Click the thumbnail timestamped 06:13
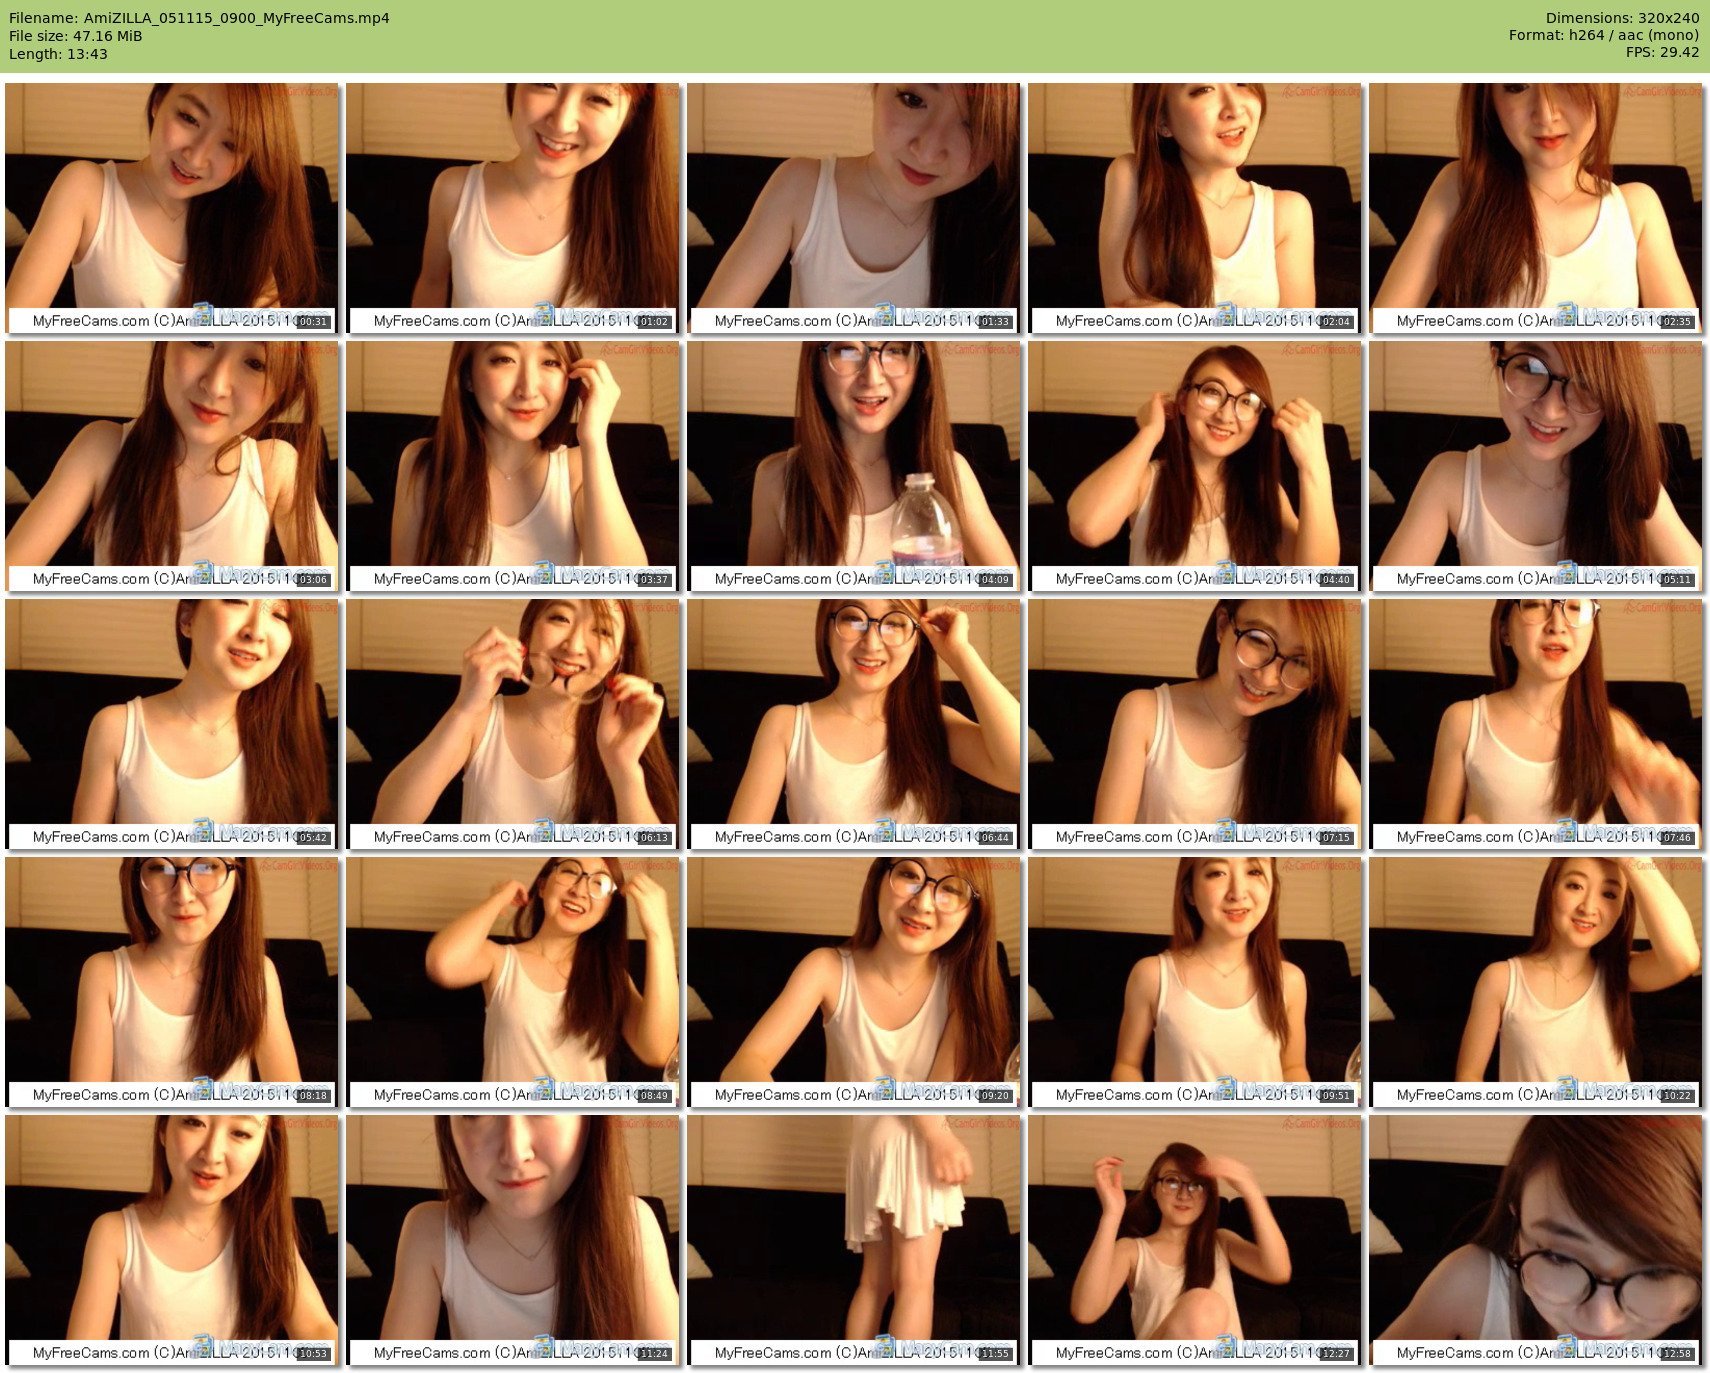This screenshot has height=1373, width=1710. tap(512, 724)
